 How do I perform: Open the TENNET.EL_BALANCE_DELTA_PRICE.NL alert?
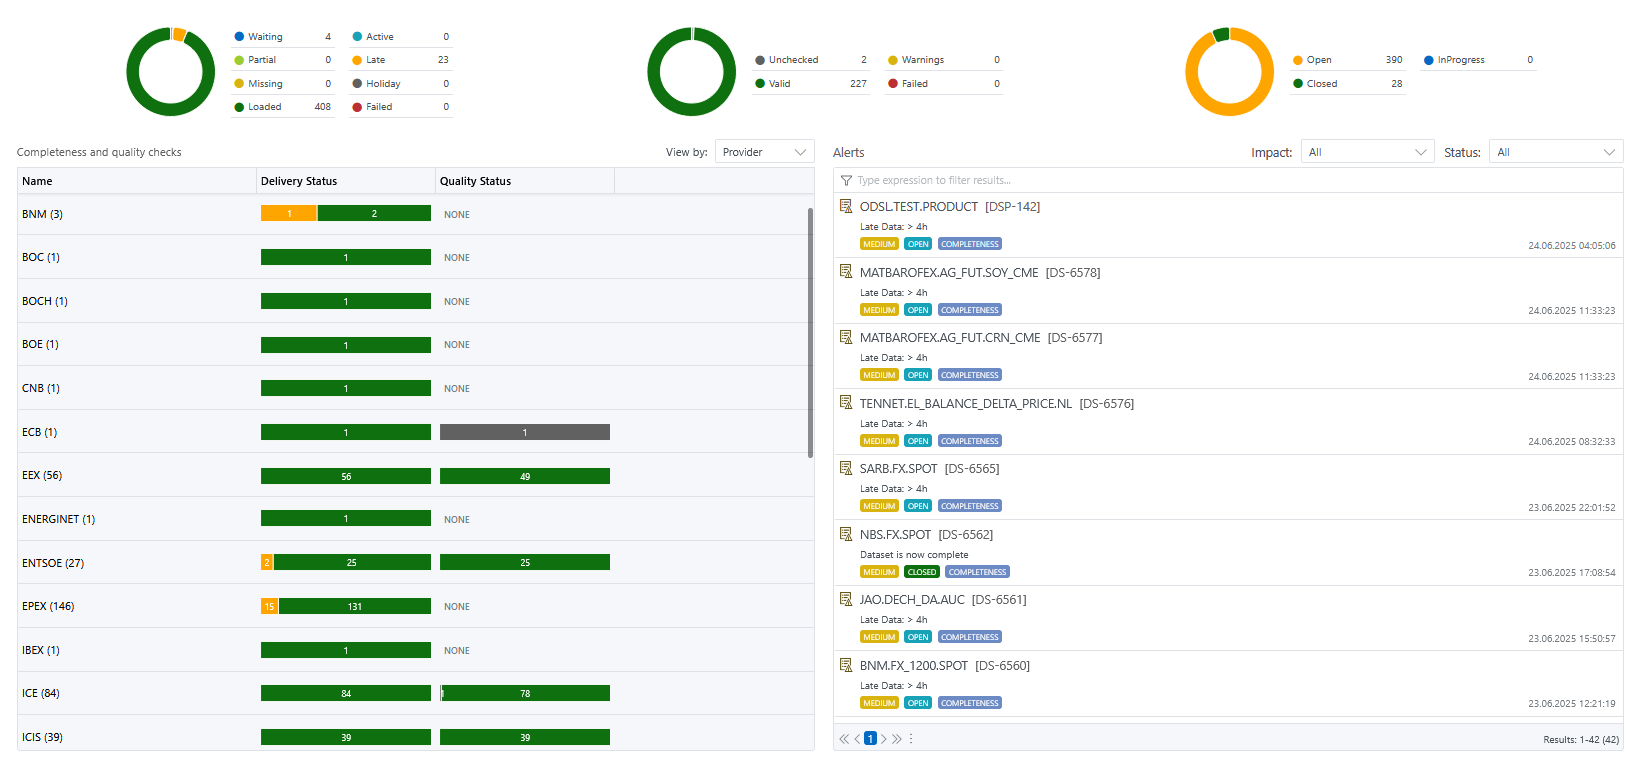coord(965,404)
